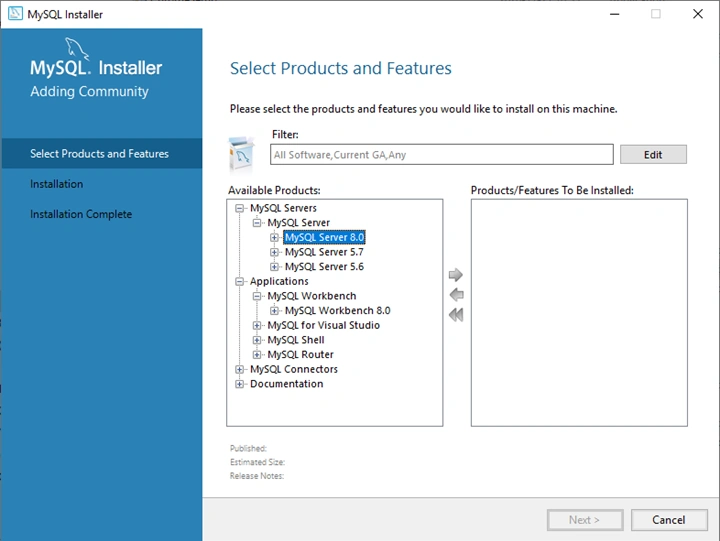This screenshot has height=541, width=720.
Task: Click the Edit filter button
Action: pos(653,155)
